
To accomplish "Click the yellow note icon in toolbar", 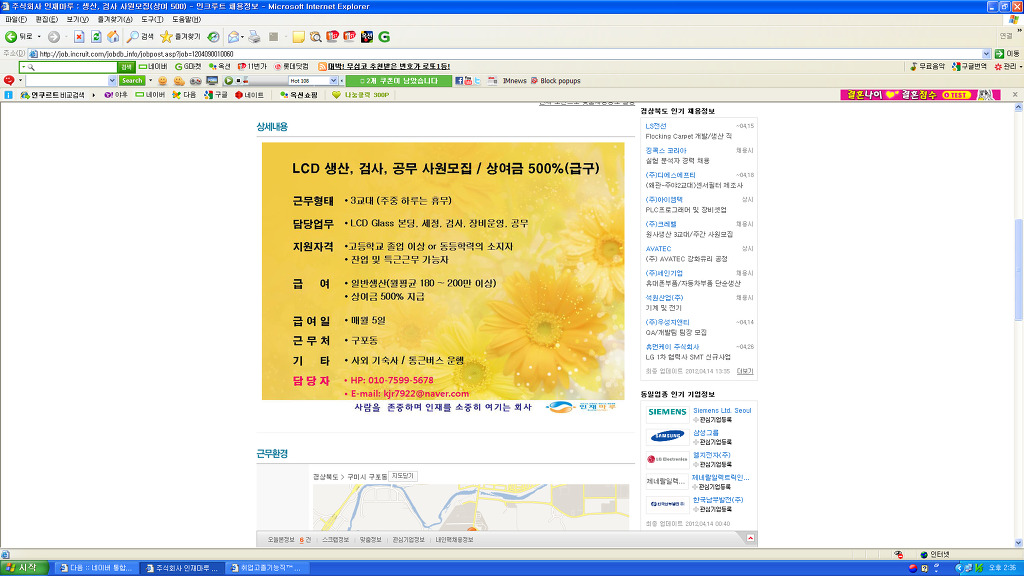I will (x=298, y=37).
